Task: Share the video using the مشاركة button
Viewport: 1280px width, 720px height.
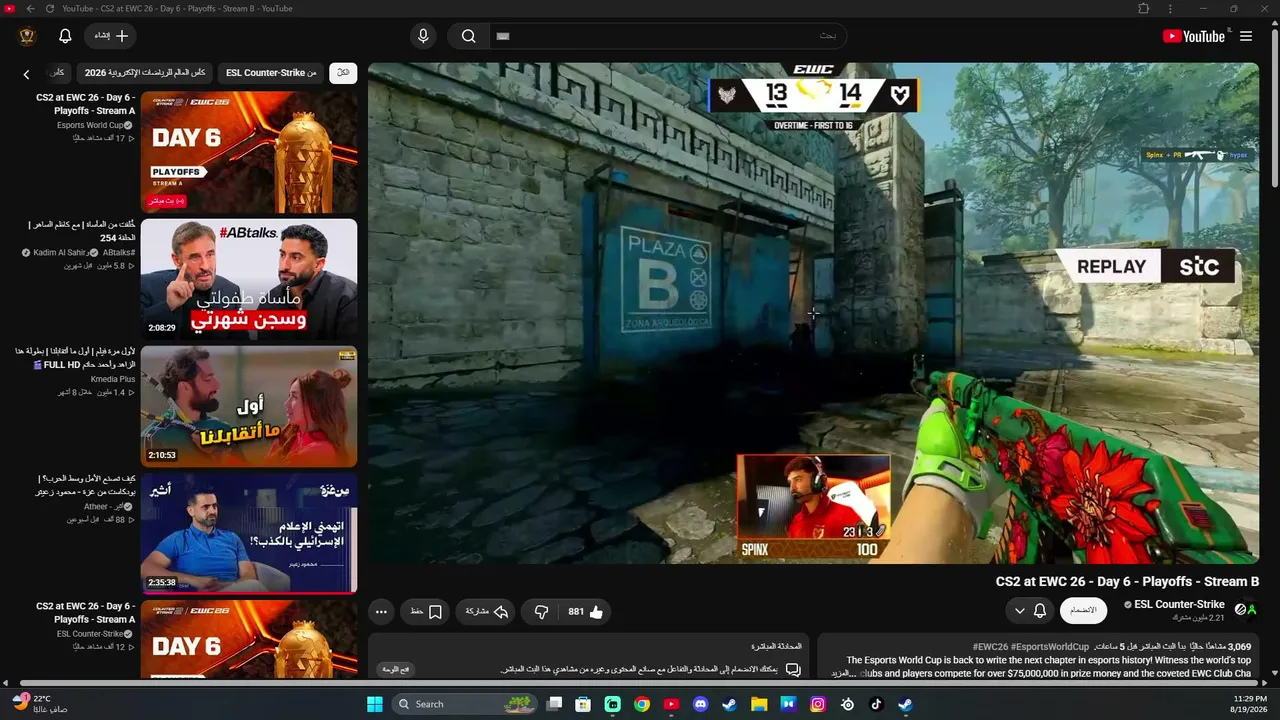Action: (486, 612)
